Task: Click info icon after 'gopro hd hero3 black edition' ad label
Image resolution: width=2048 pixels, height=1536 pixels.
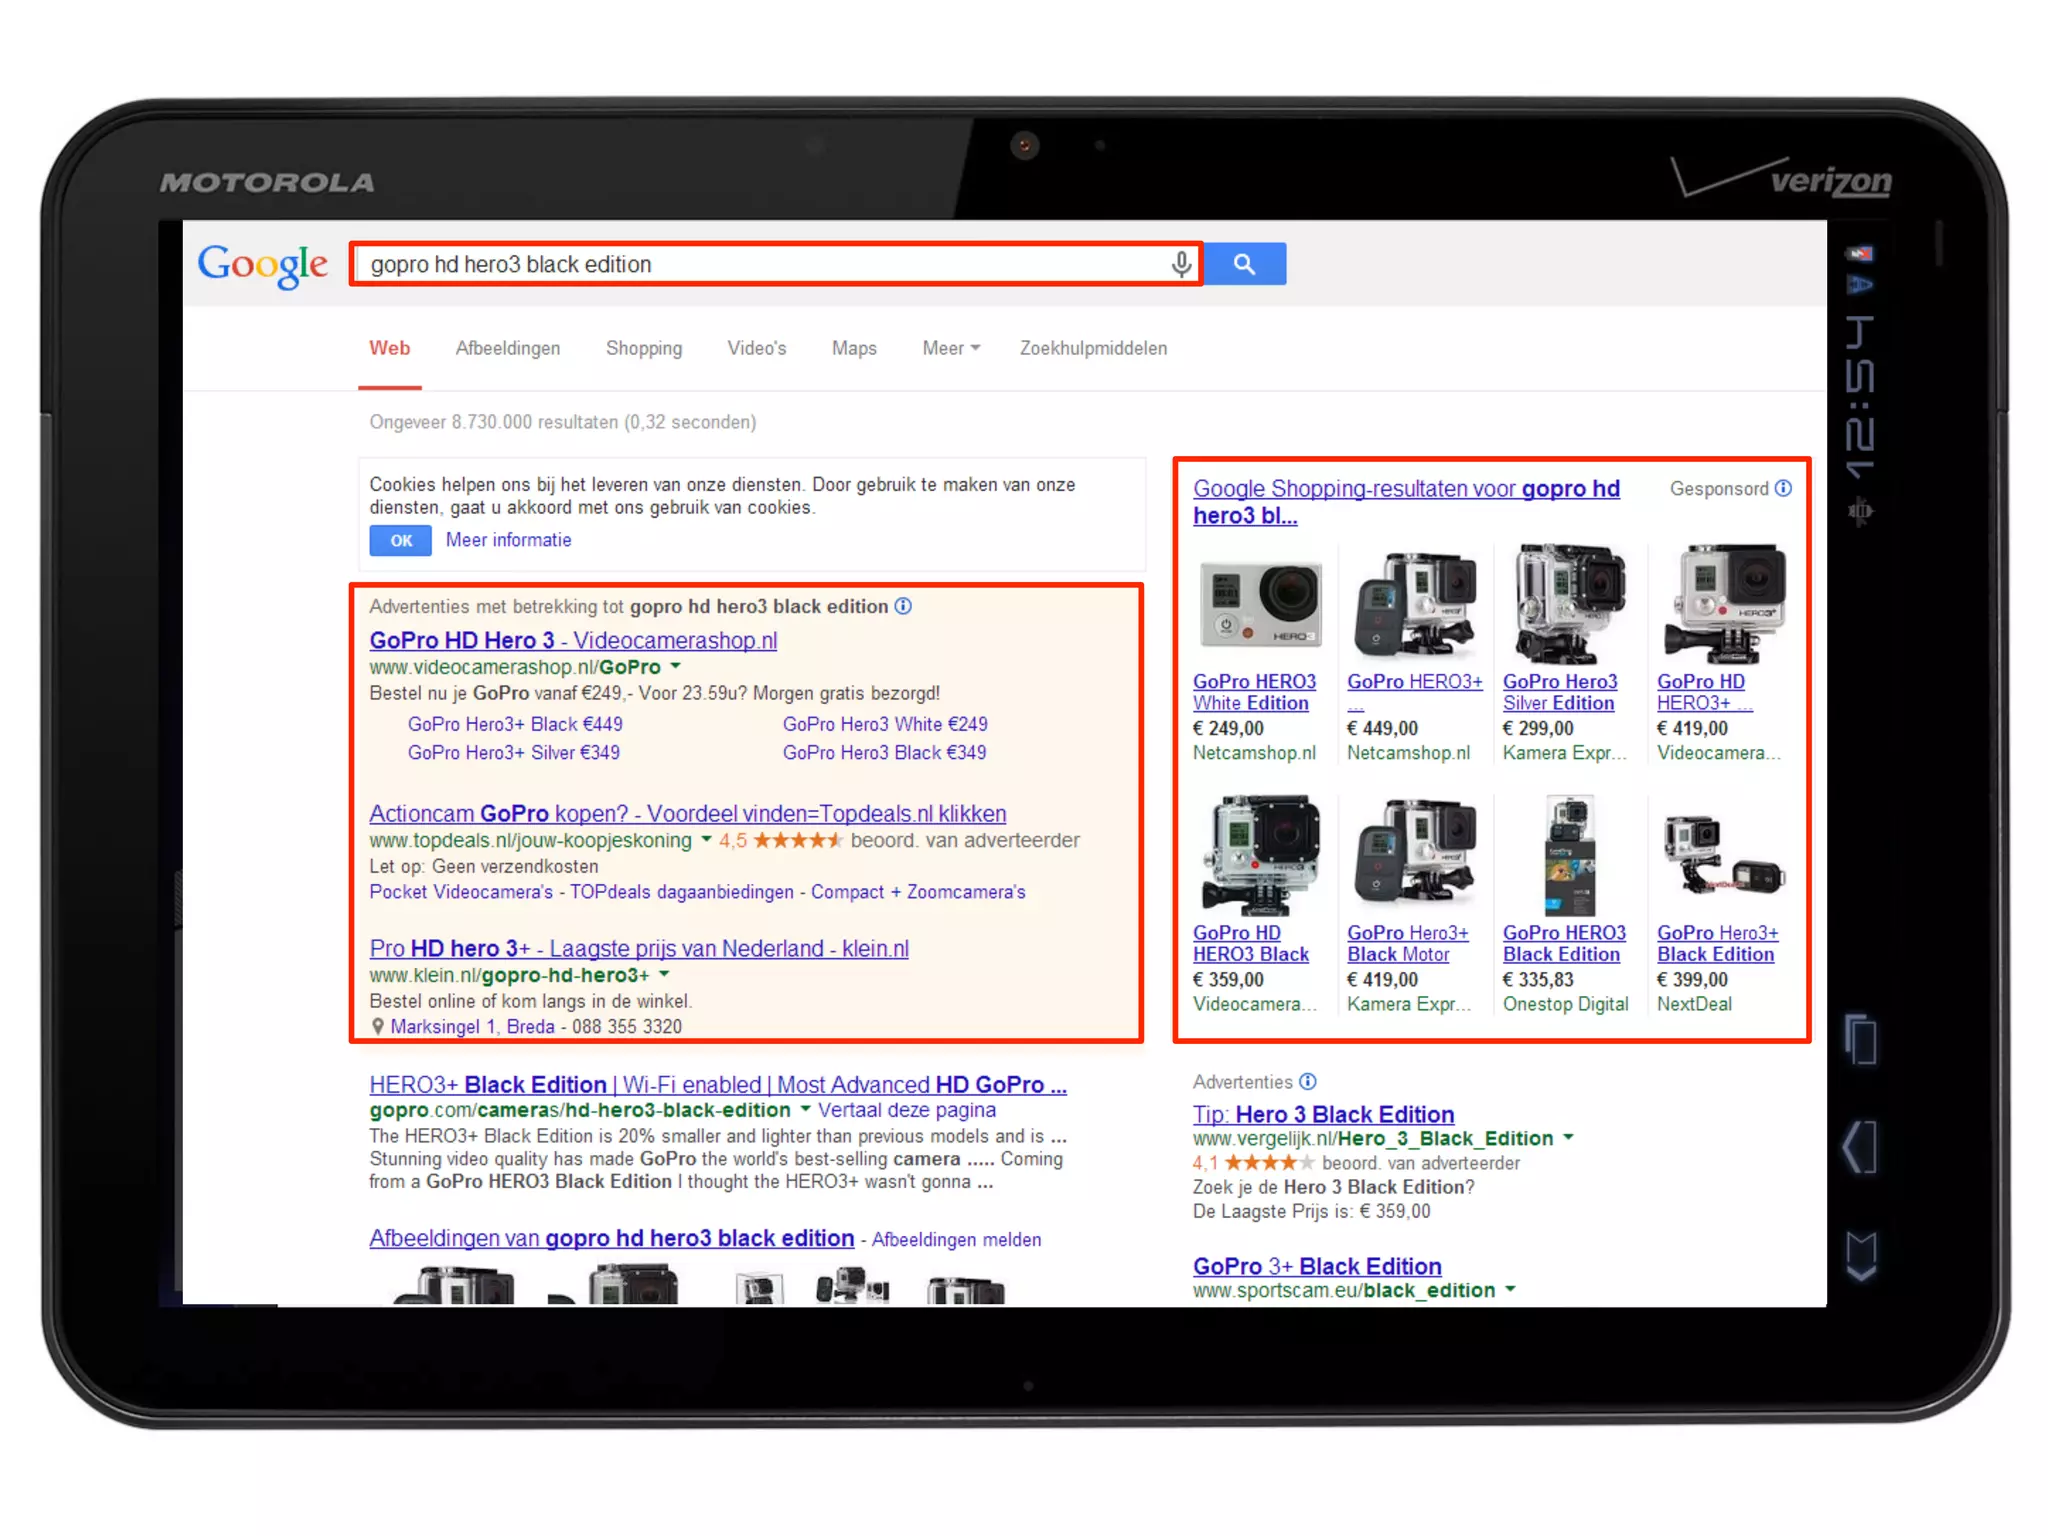Action: coord(903,606)
